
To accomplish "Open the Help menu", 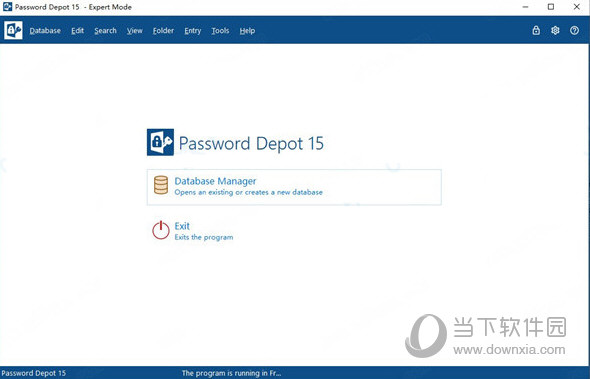I will [247, 31].
